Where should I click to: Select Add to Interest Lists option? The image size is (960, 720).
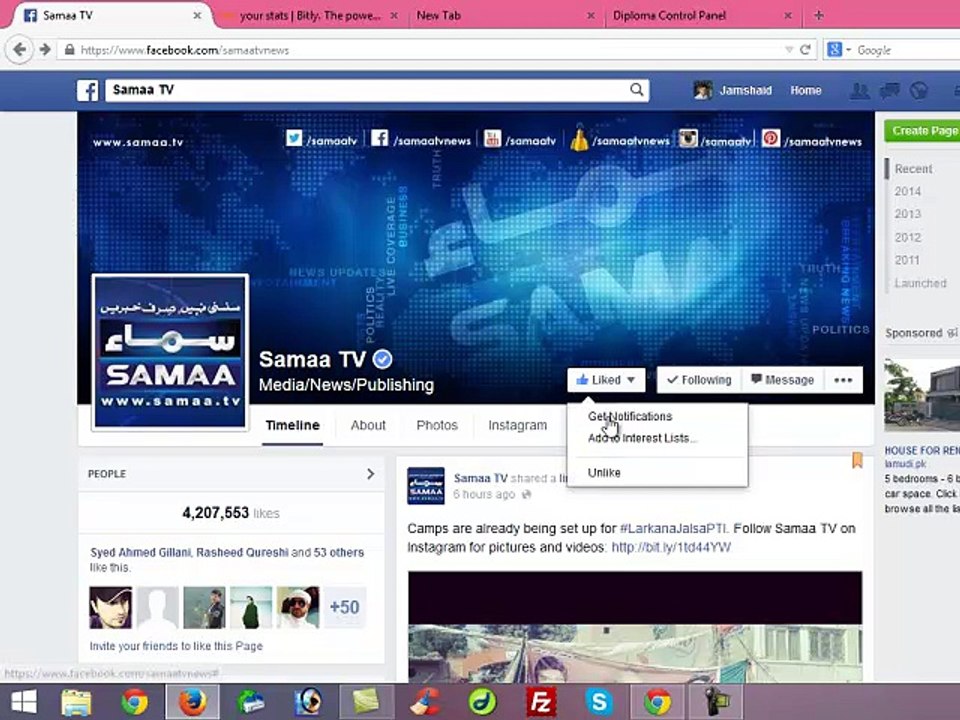point(642,438)
